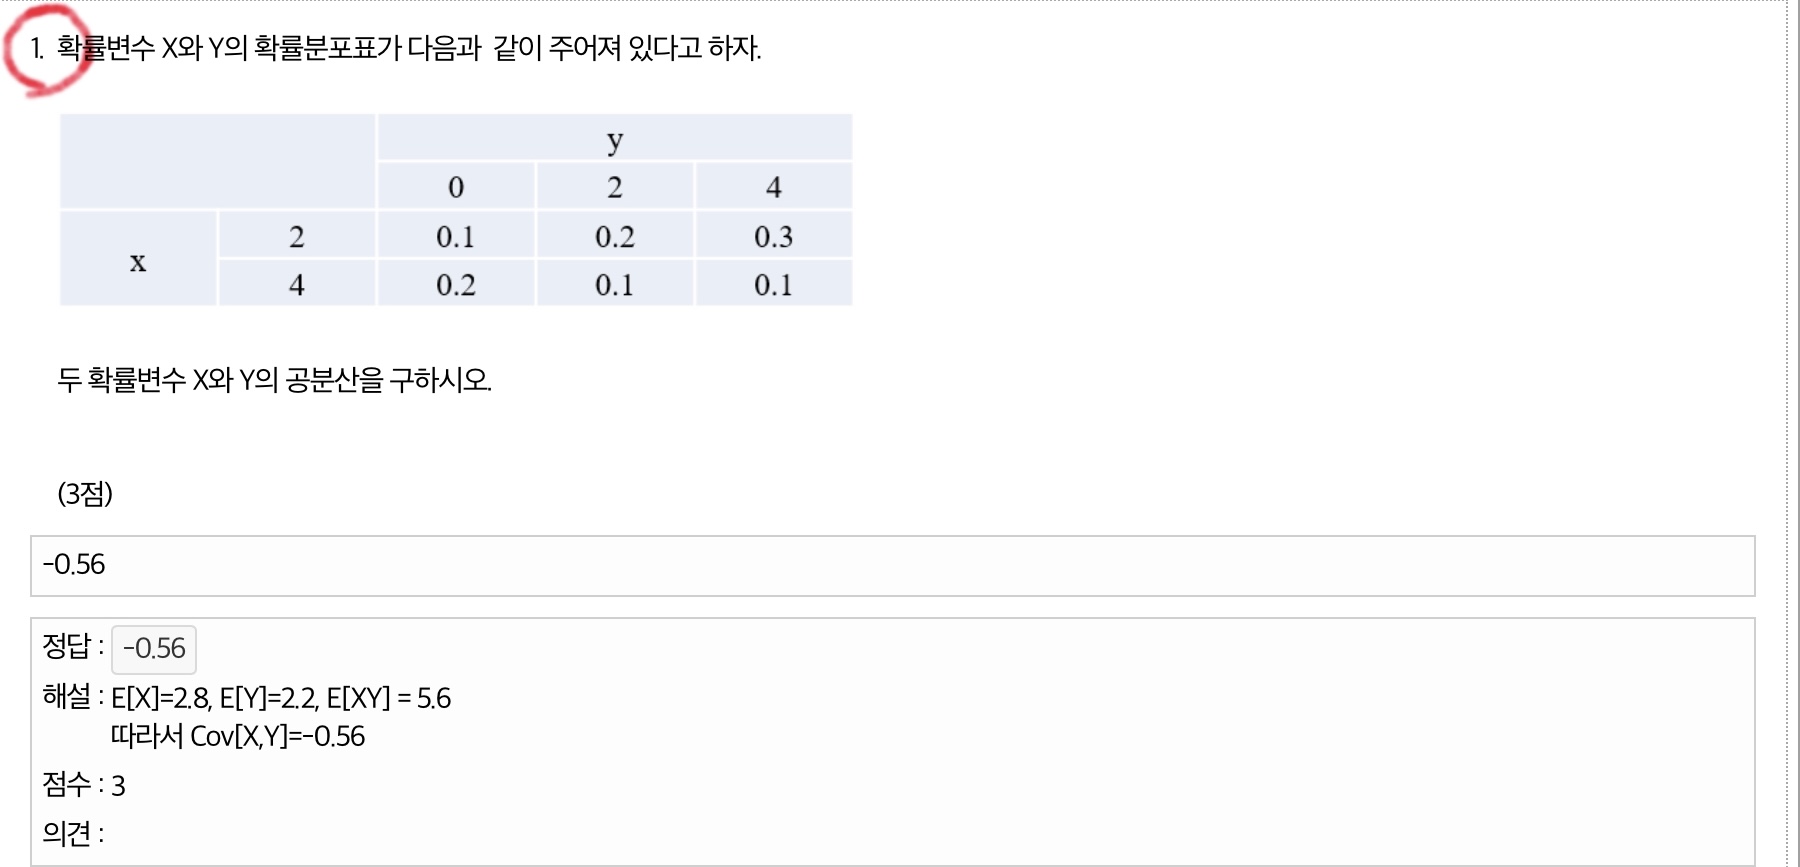Click the y value 2 header cell
Screen dimensions: 1800x867
[x=614, y=187]
